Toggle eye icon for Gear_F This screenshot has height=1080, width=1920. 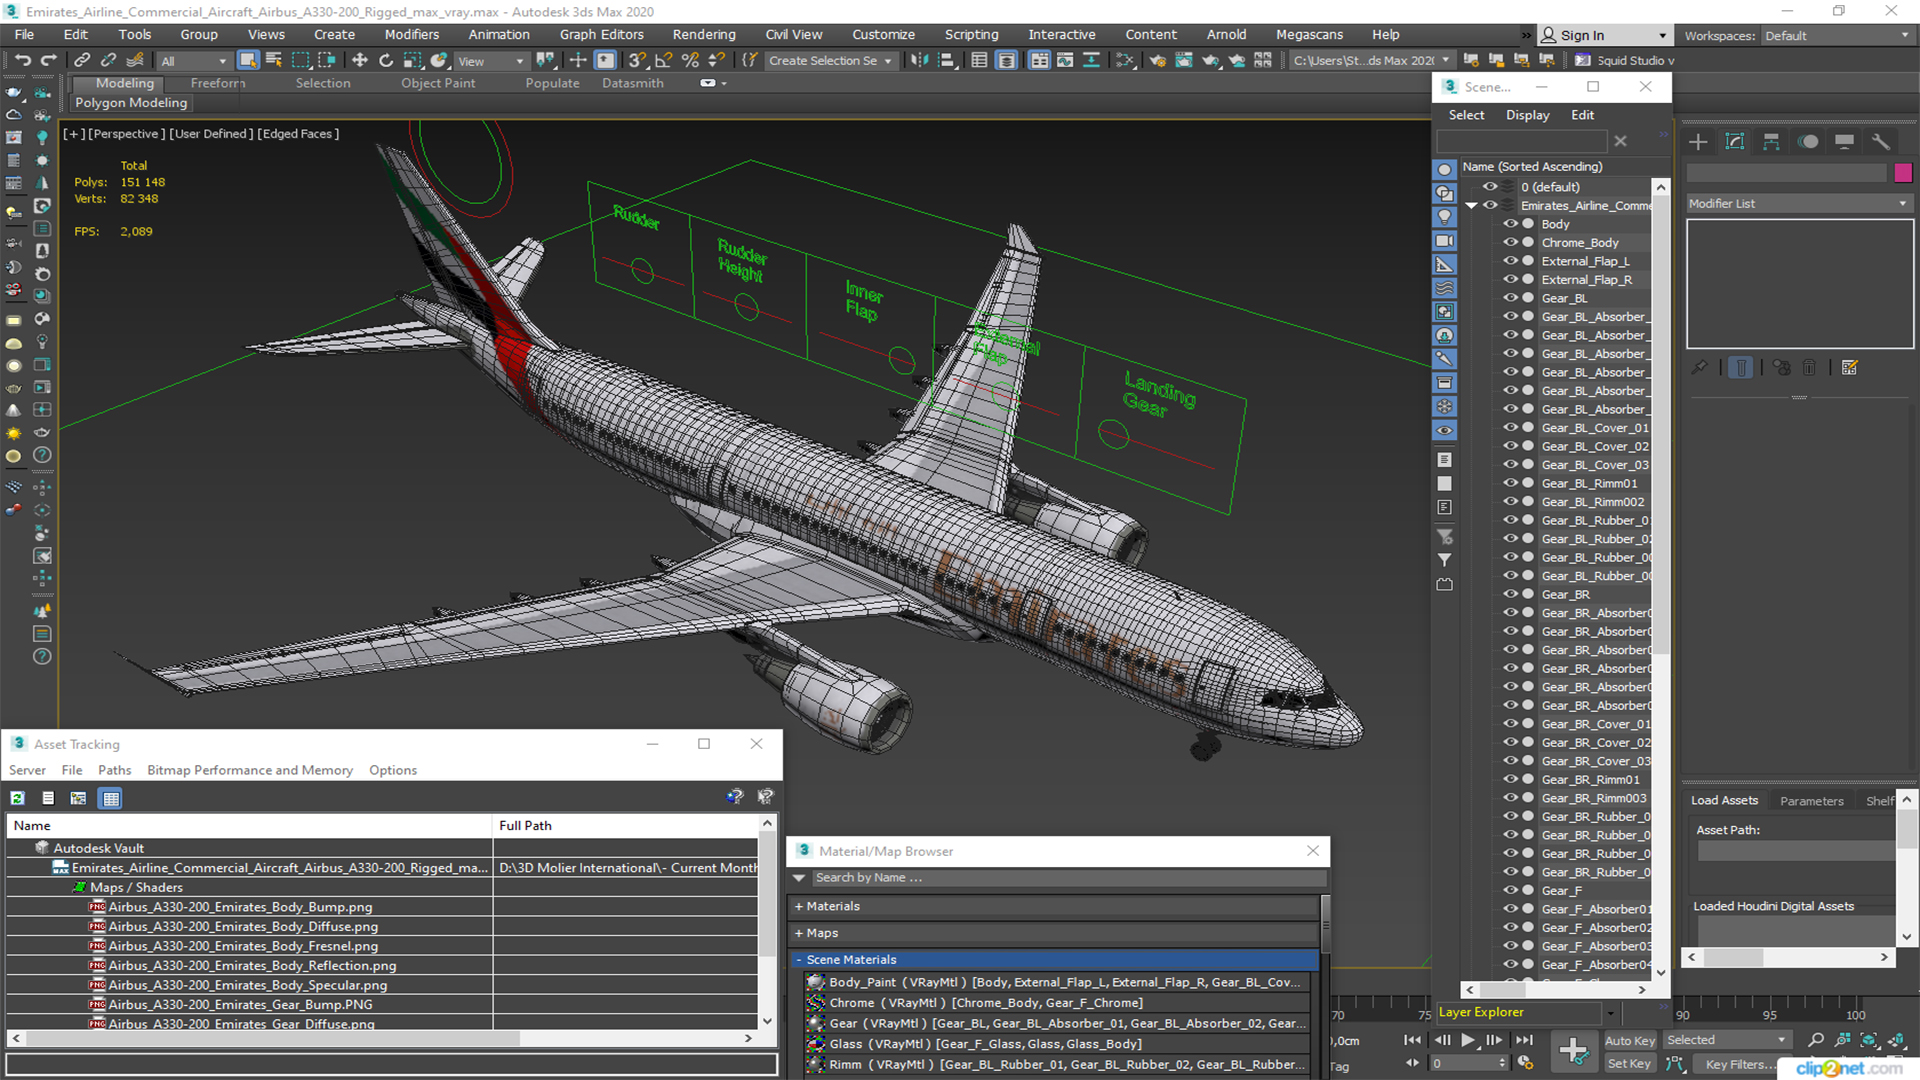(x=1510, y=890)
